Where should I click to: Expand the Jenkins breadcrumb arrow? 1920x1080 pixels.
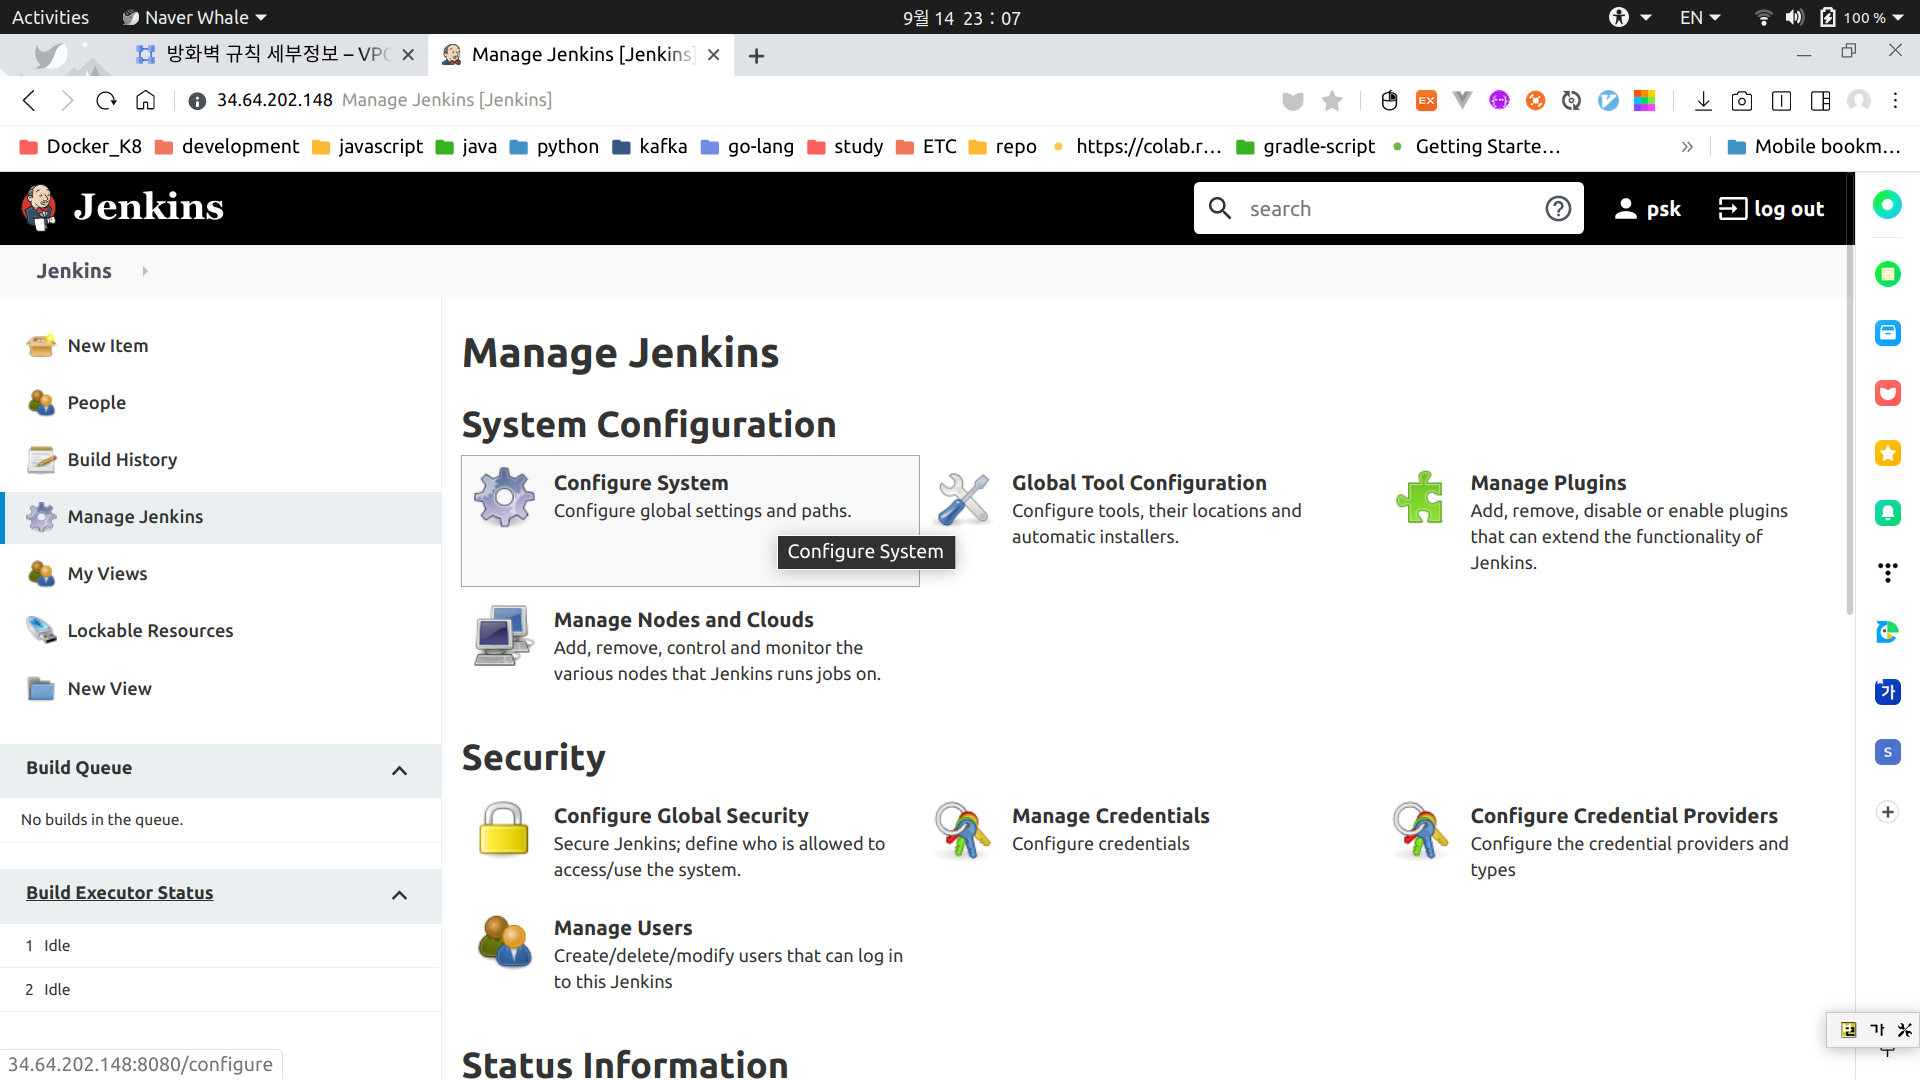[x=145, y=271]
